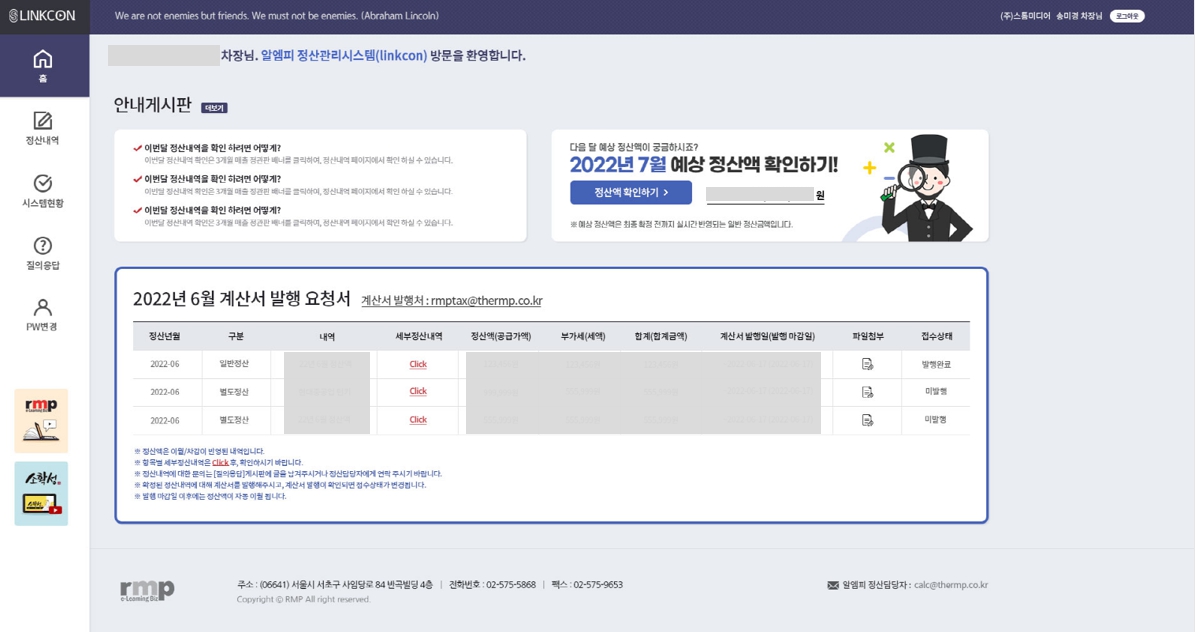Click the blue video banner thumbnail in sidebar
The height and width of the screenshot is (632, 1195).
click(42, 493)
